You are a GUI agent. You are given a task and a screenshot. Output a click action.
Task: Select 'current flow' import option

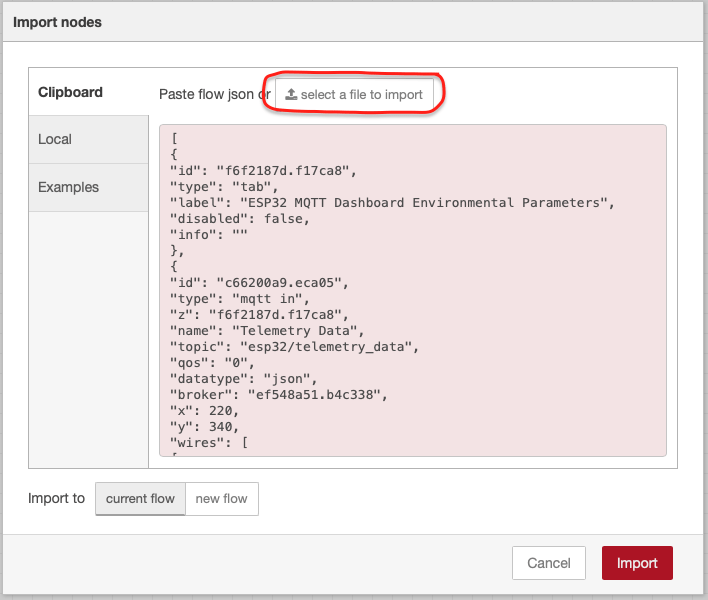140,499
